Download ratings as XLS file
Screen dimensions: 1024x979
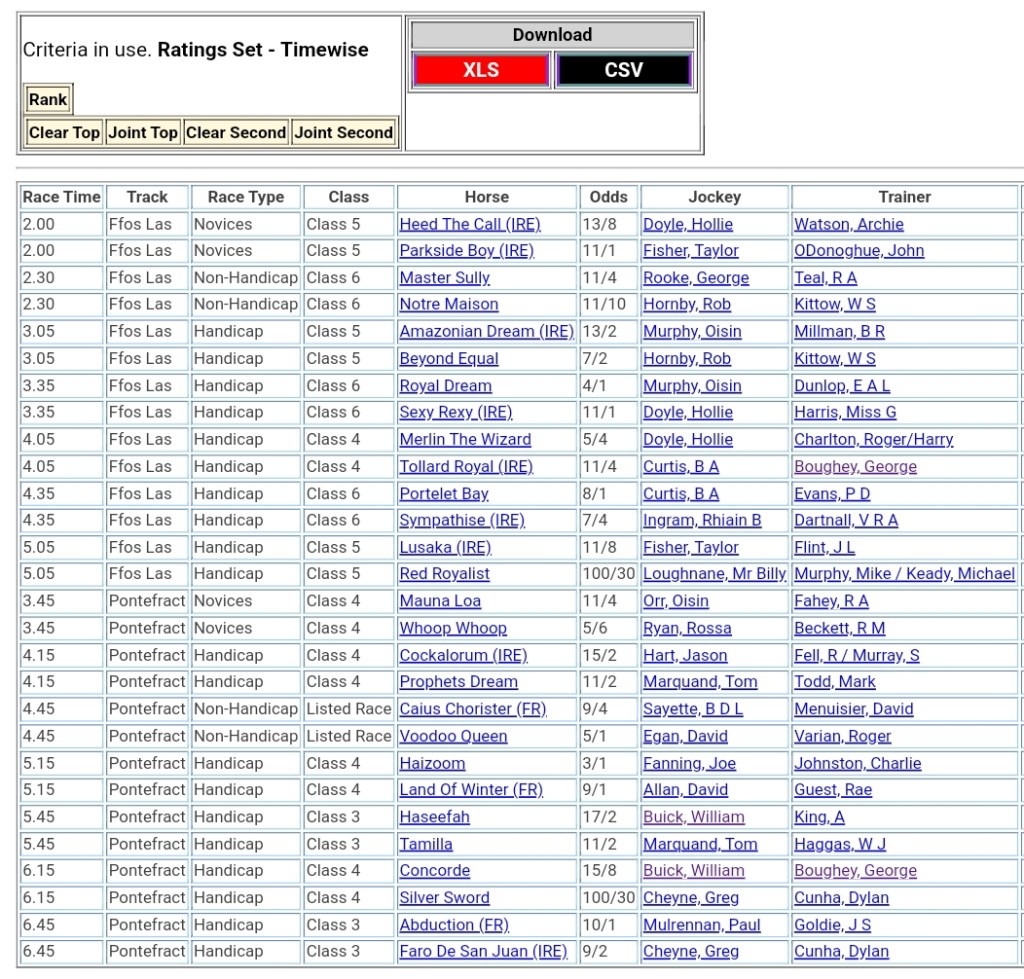point(481,70)
